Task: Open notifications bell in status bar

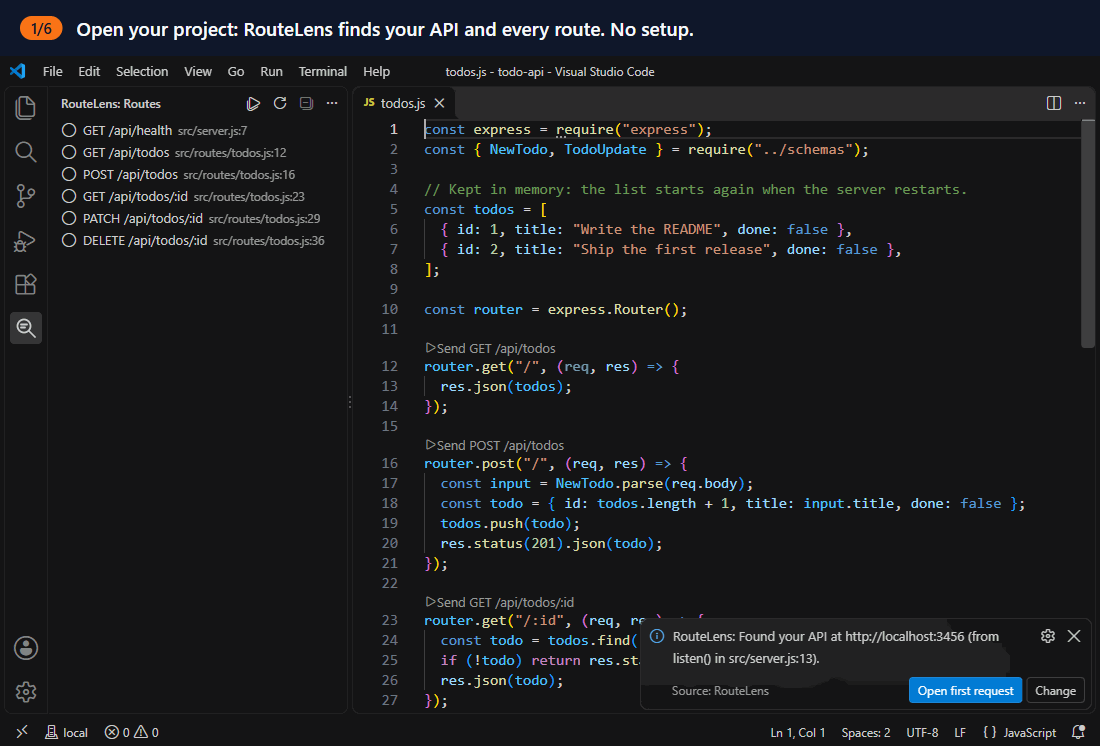Action: click(1078, 732)
